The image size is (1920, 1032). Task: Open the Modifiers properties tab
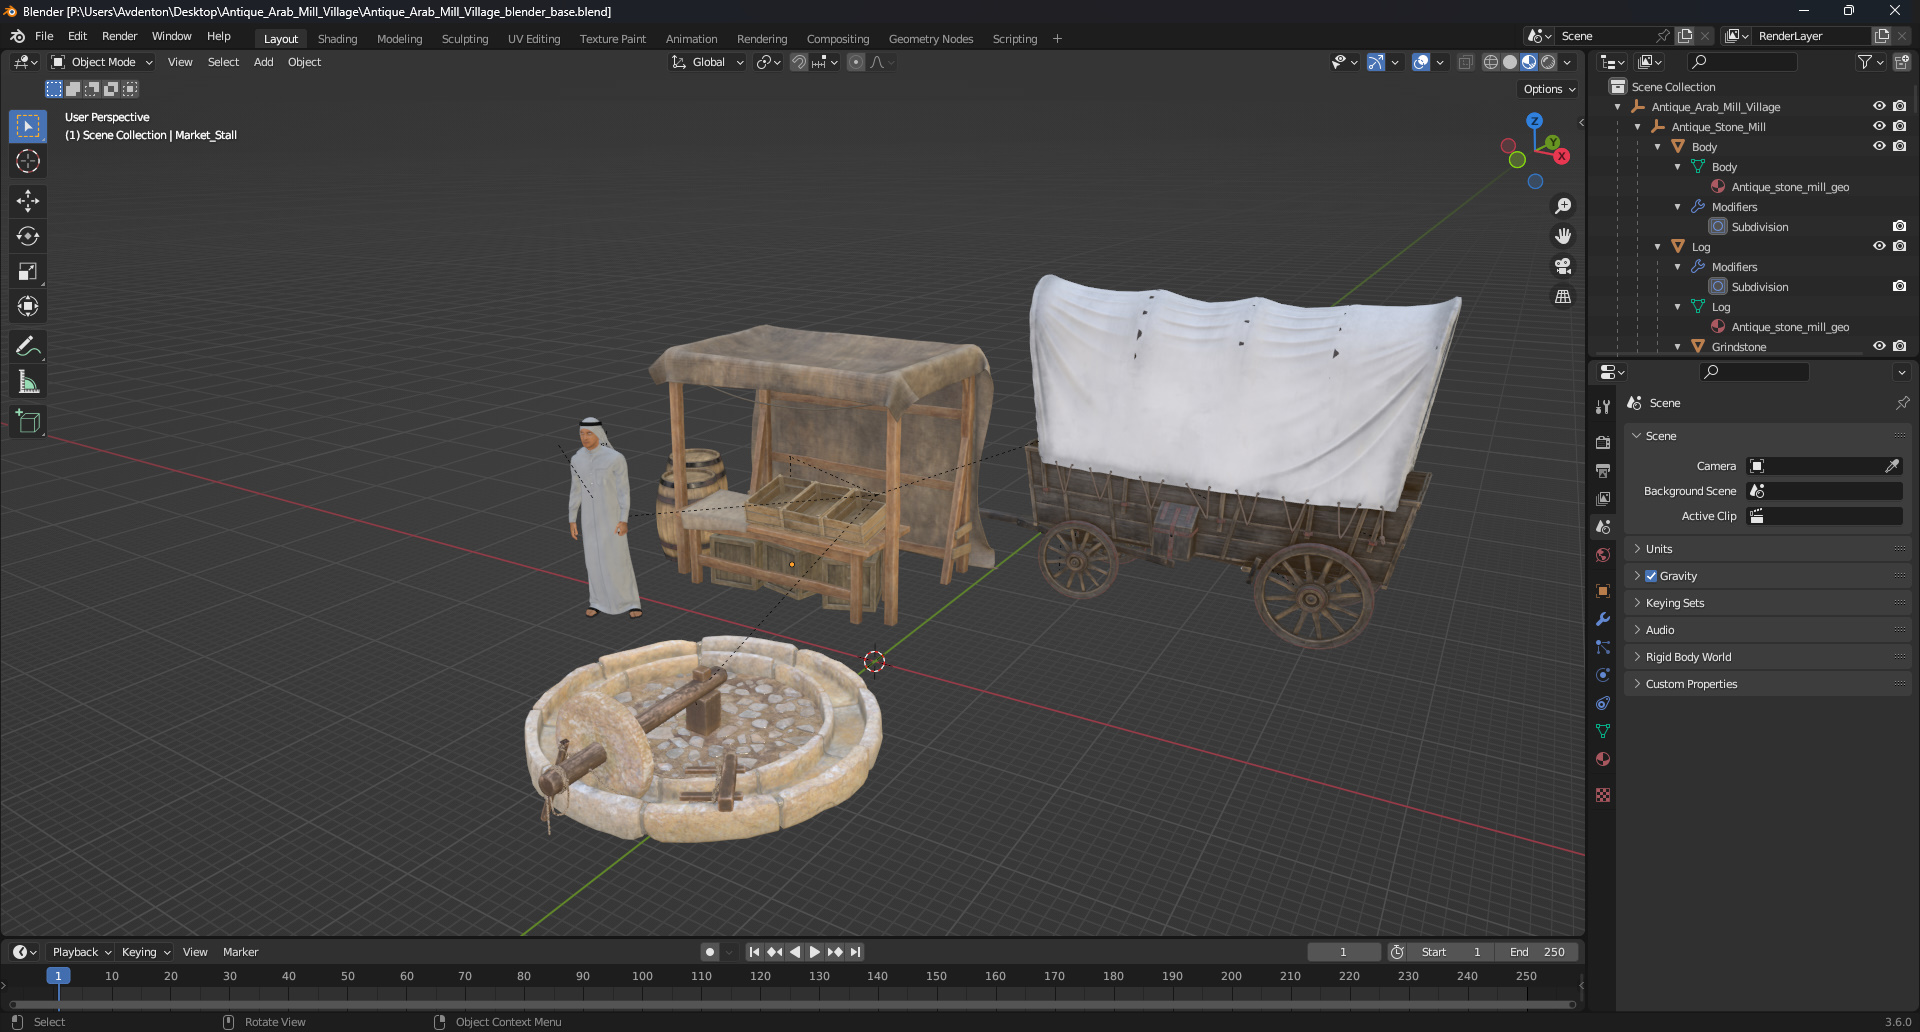click(x=1603, y=619)
